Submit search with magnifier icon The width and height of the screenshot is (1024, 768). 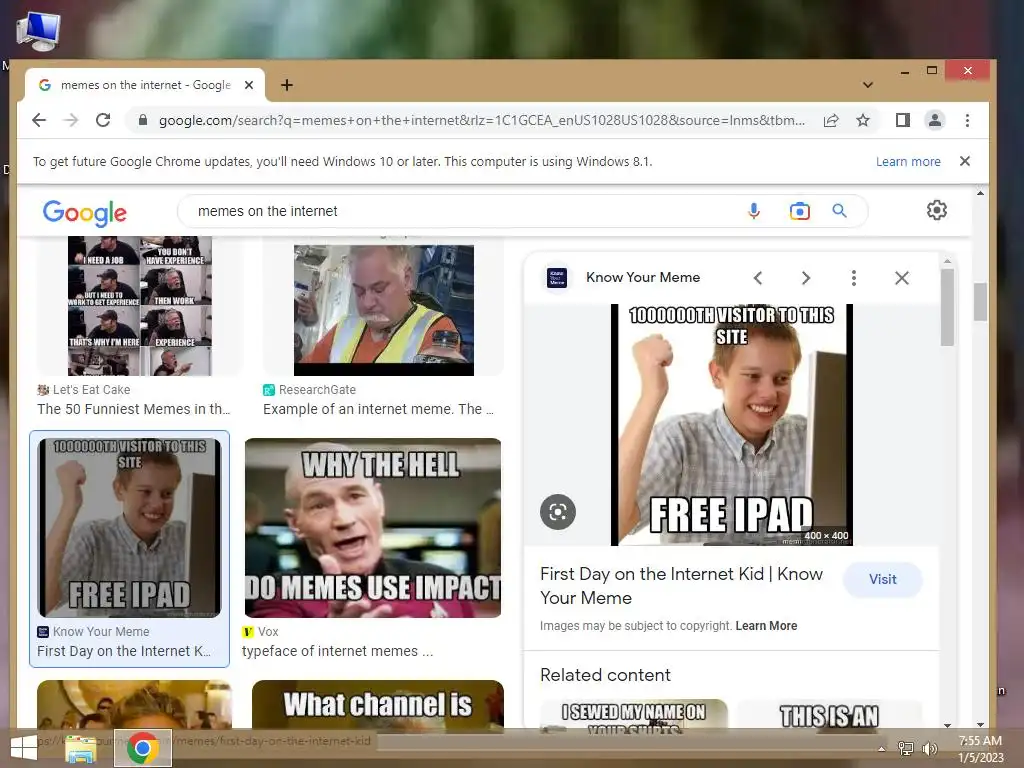[839, 211]
